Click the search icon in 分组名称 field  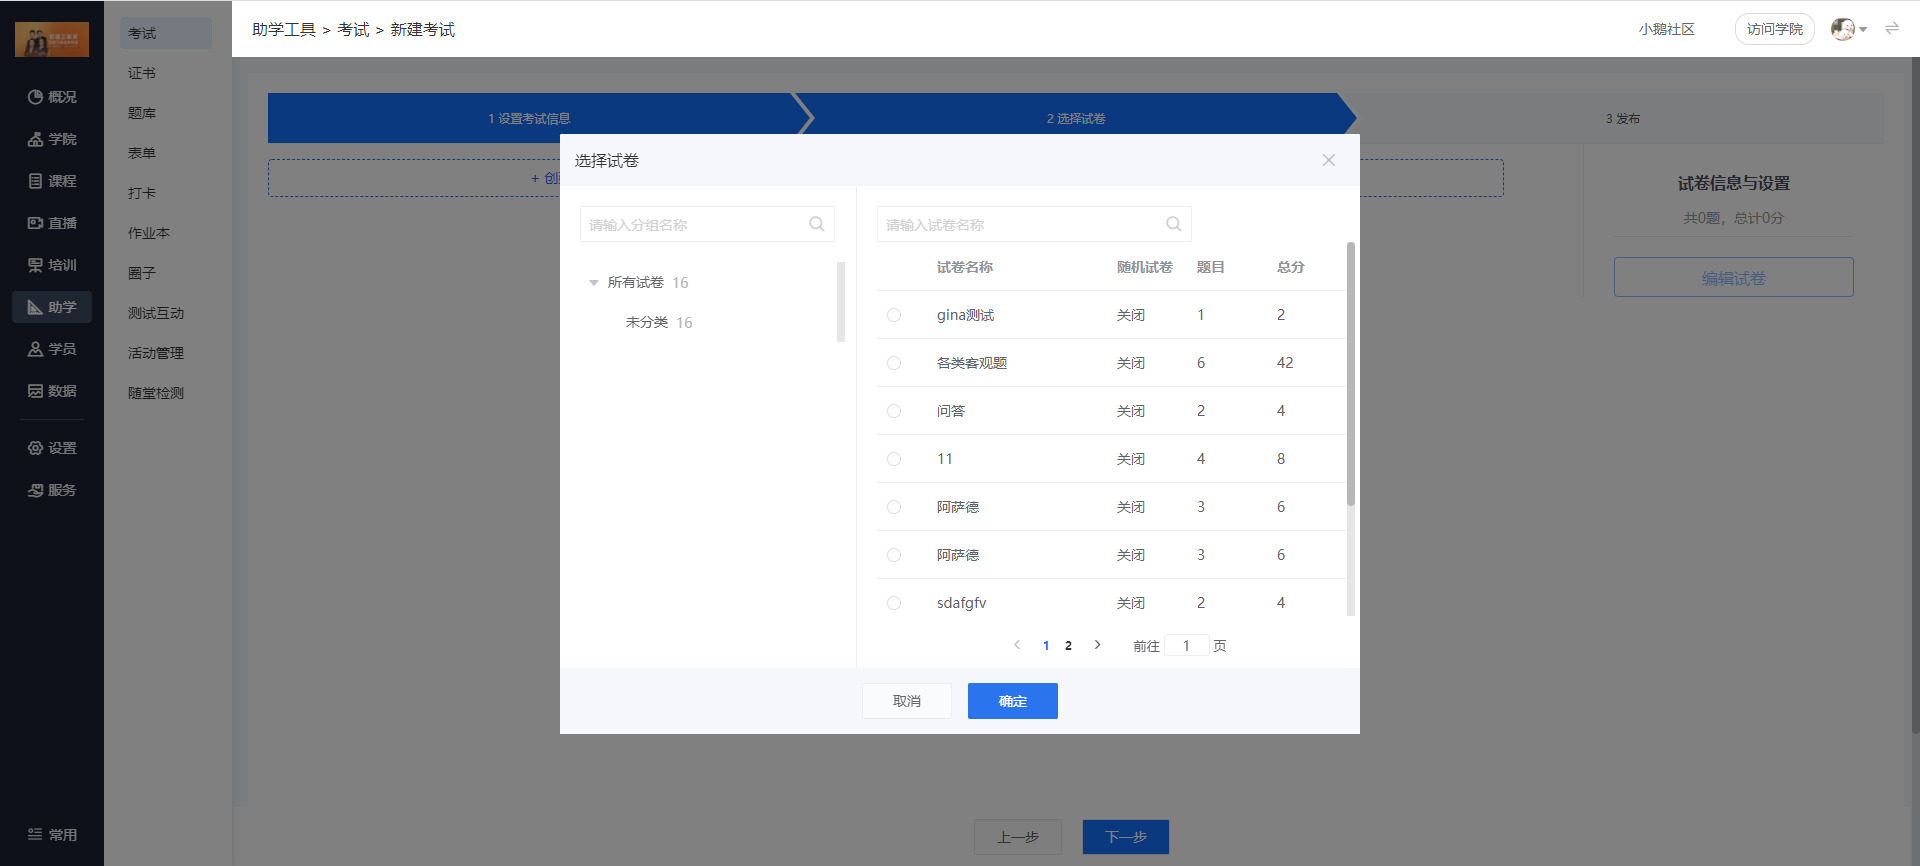pos(816,224)
